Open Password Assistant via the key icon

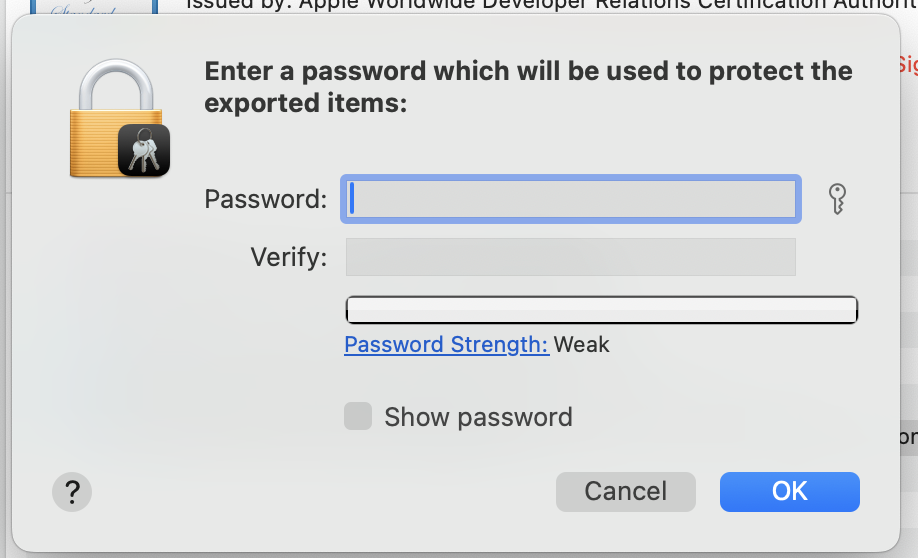837,199
